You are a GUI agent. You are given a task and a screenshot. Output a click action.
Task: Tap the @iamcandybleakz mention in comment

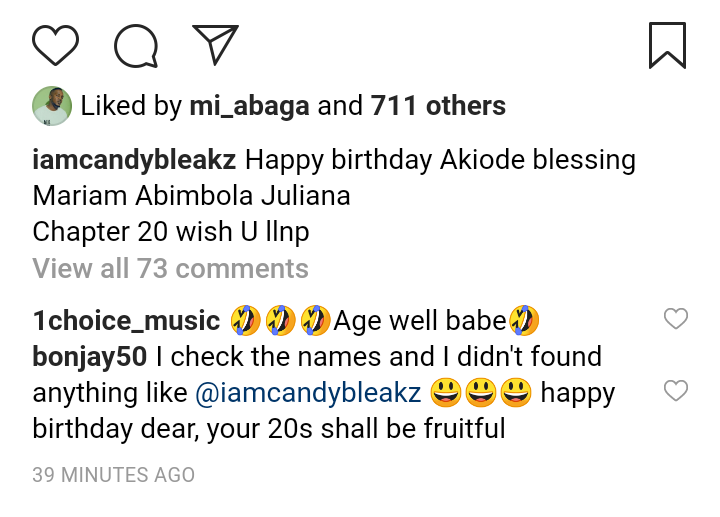click(308, 393)
